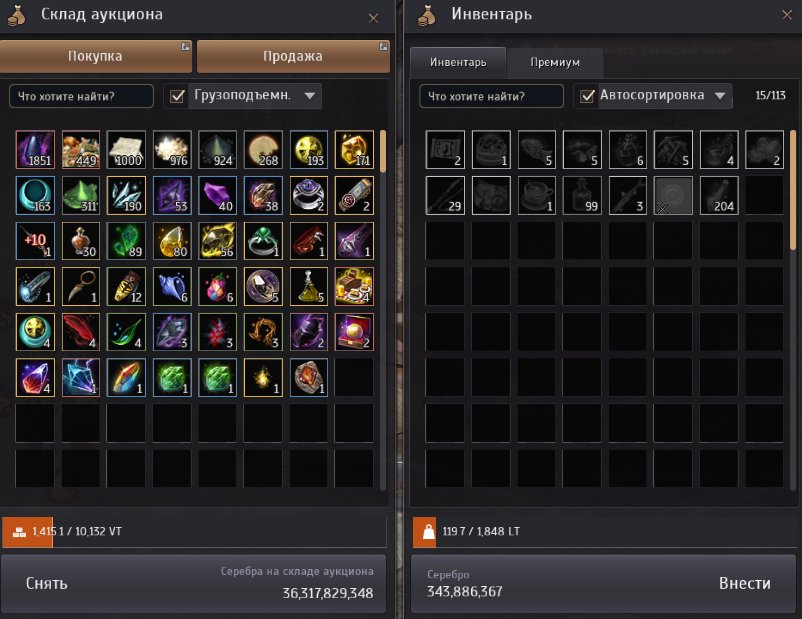Screen dimensions: 802x619
Task: Open the Автосортировка dropdown arrow
Action: (x=720, y=96)
